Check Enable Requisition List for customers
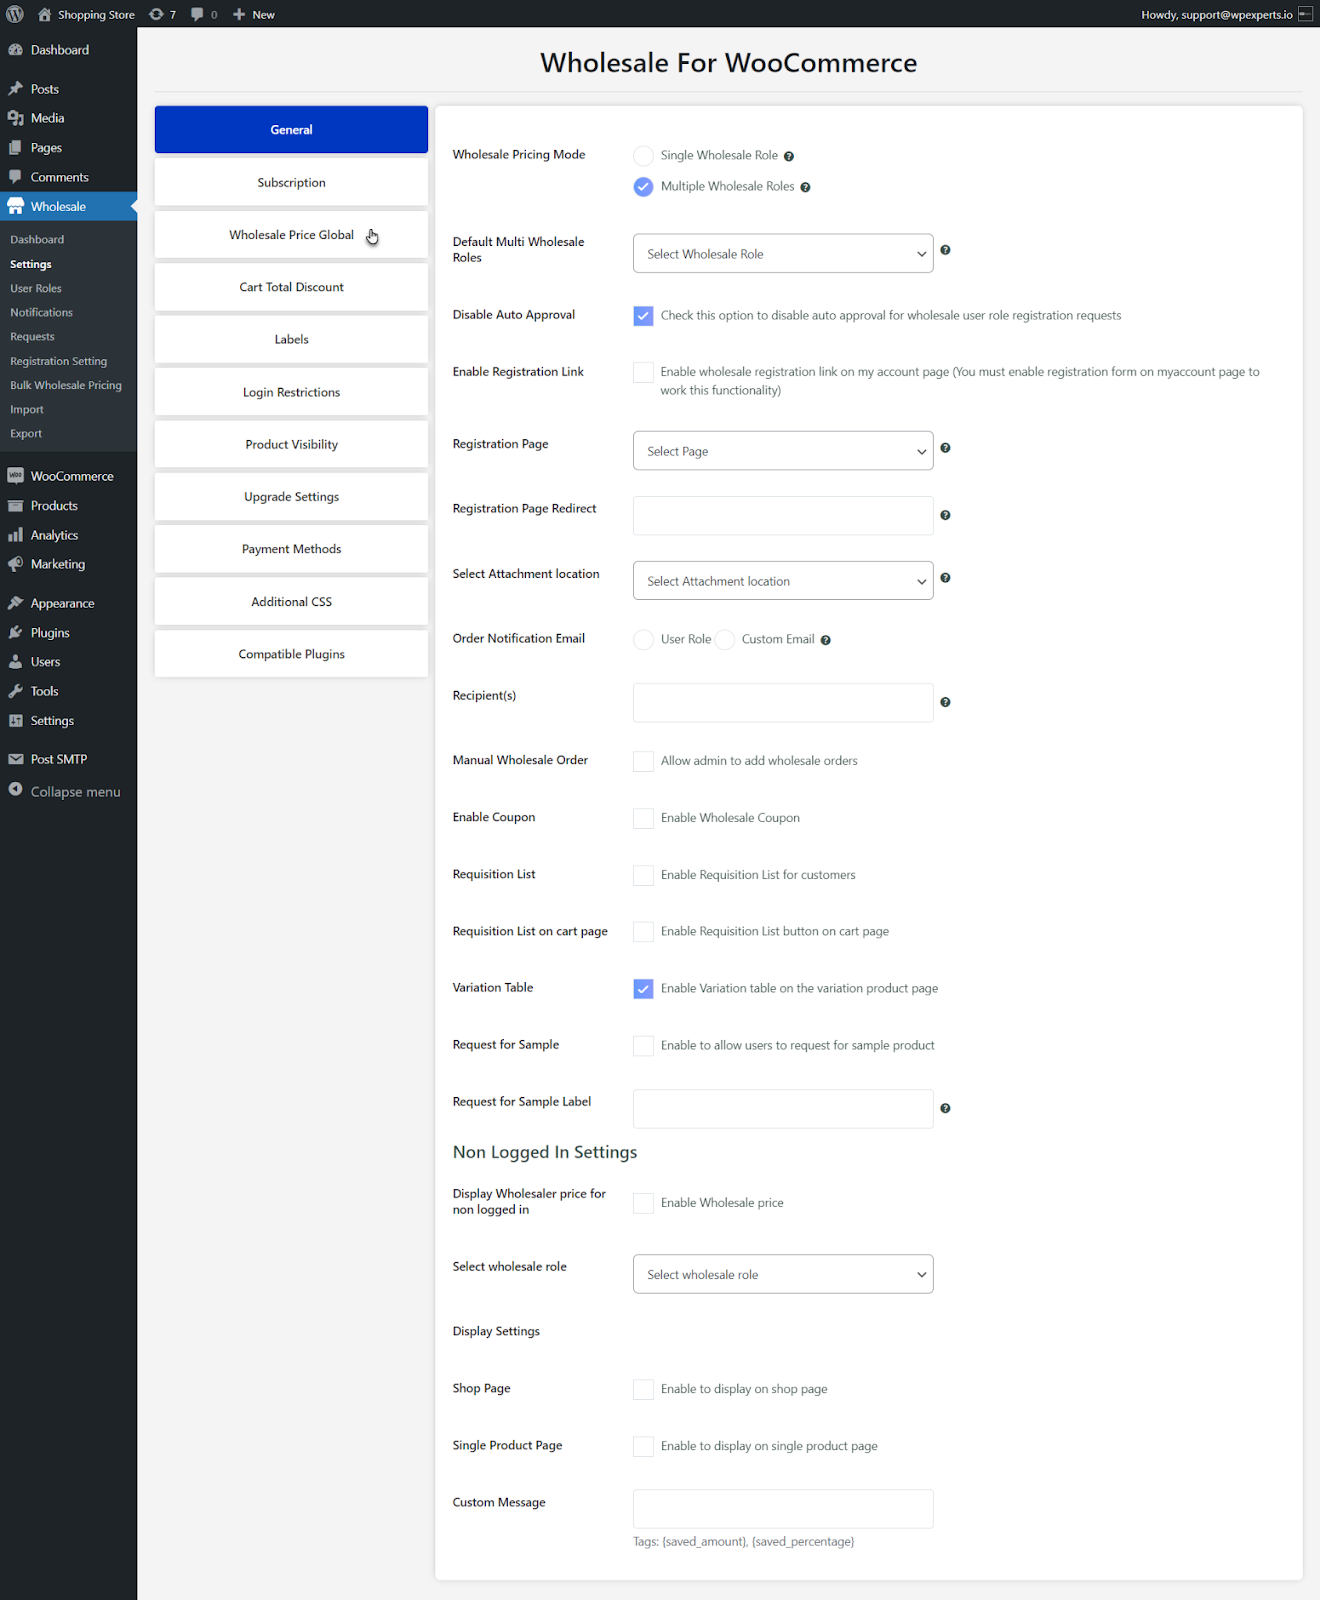Viewport: 1320px width, 1600px height. 643,875
